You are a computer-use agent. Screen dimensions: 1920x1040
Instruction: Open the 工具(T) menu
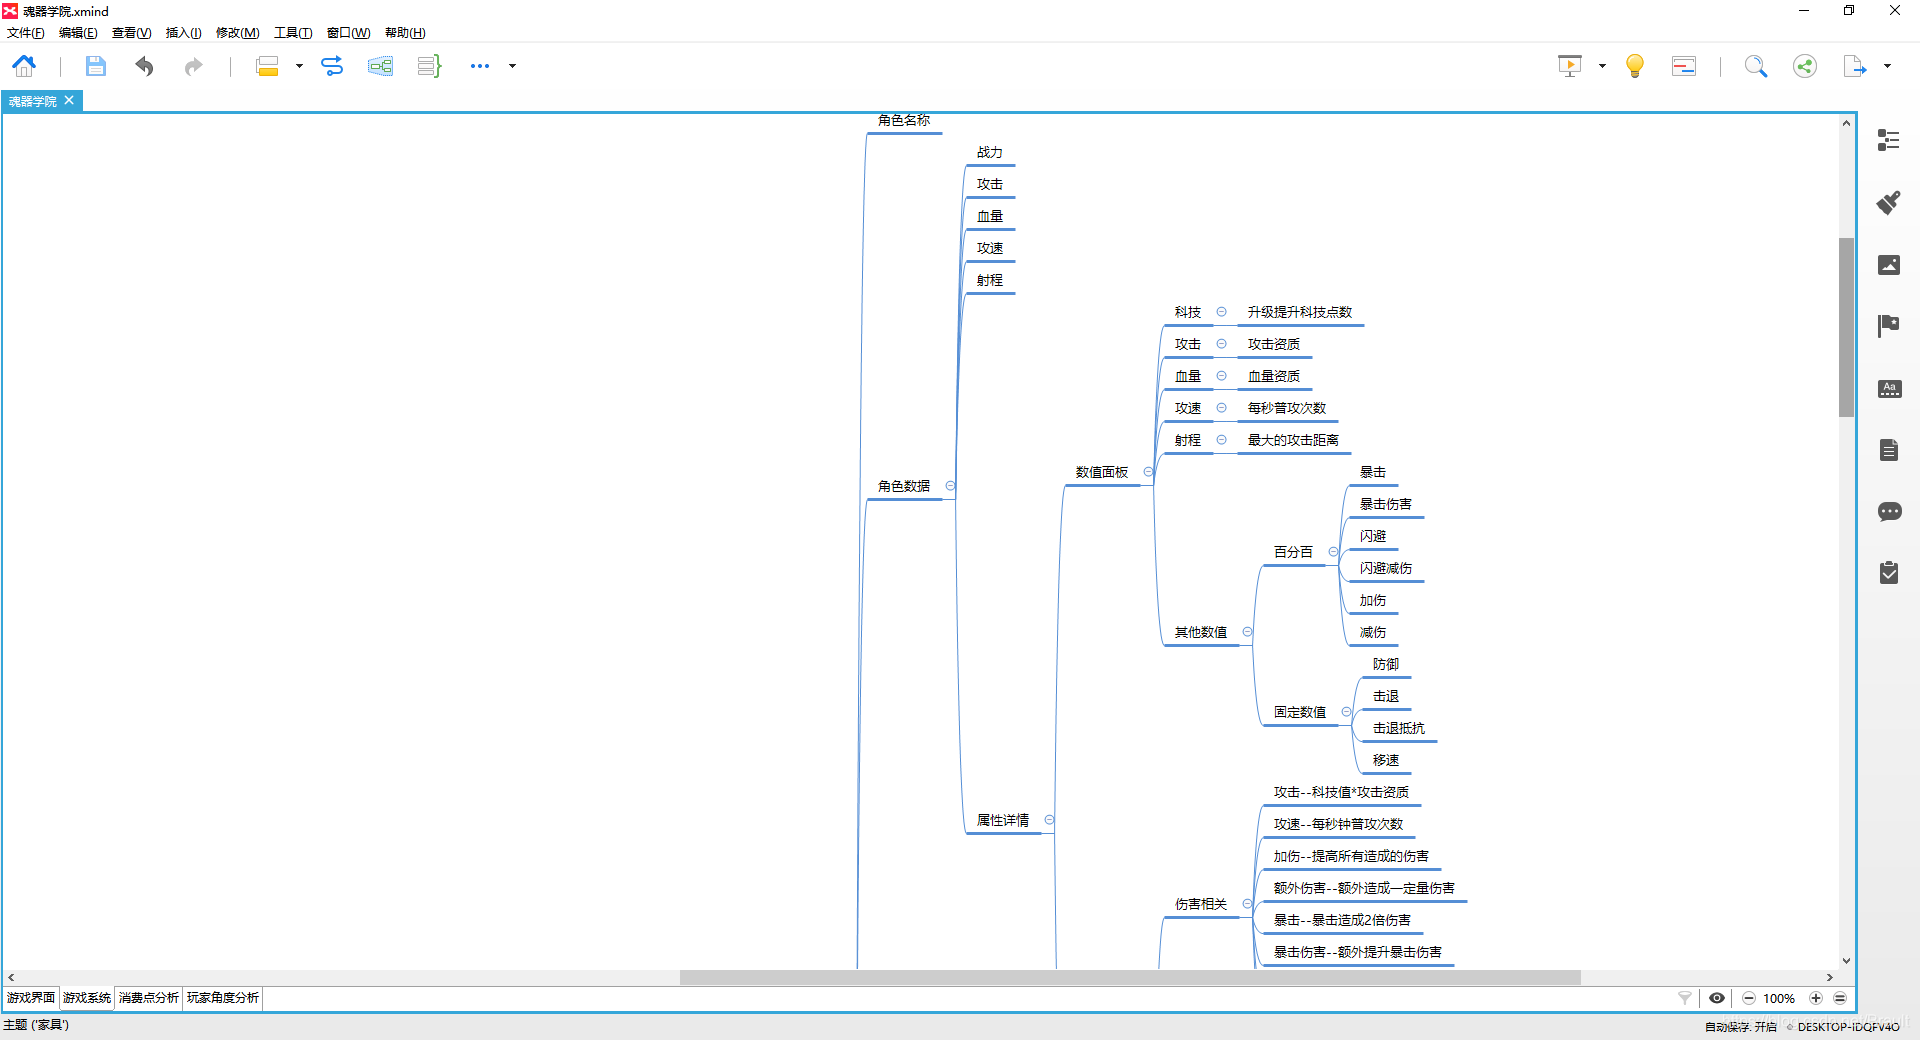point(293,33)
